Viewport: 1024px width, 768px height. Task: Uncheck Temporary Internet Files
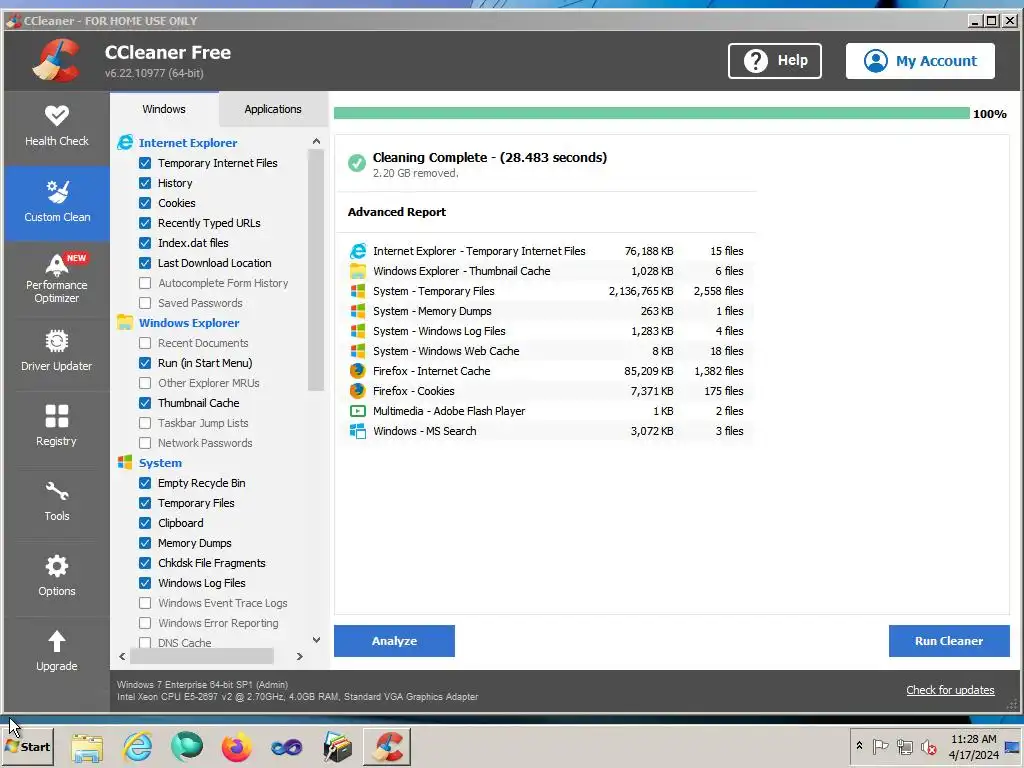[145, 163]
